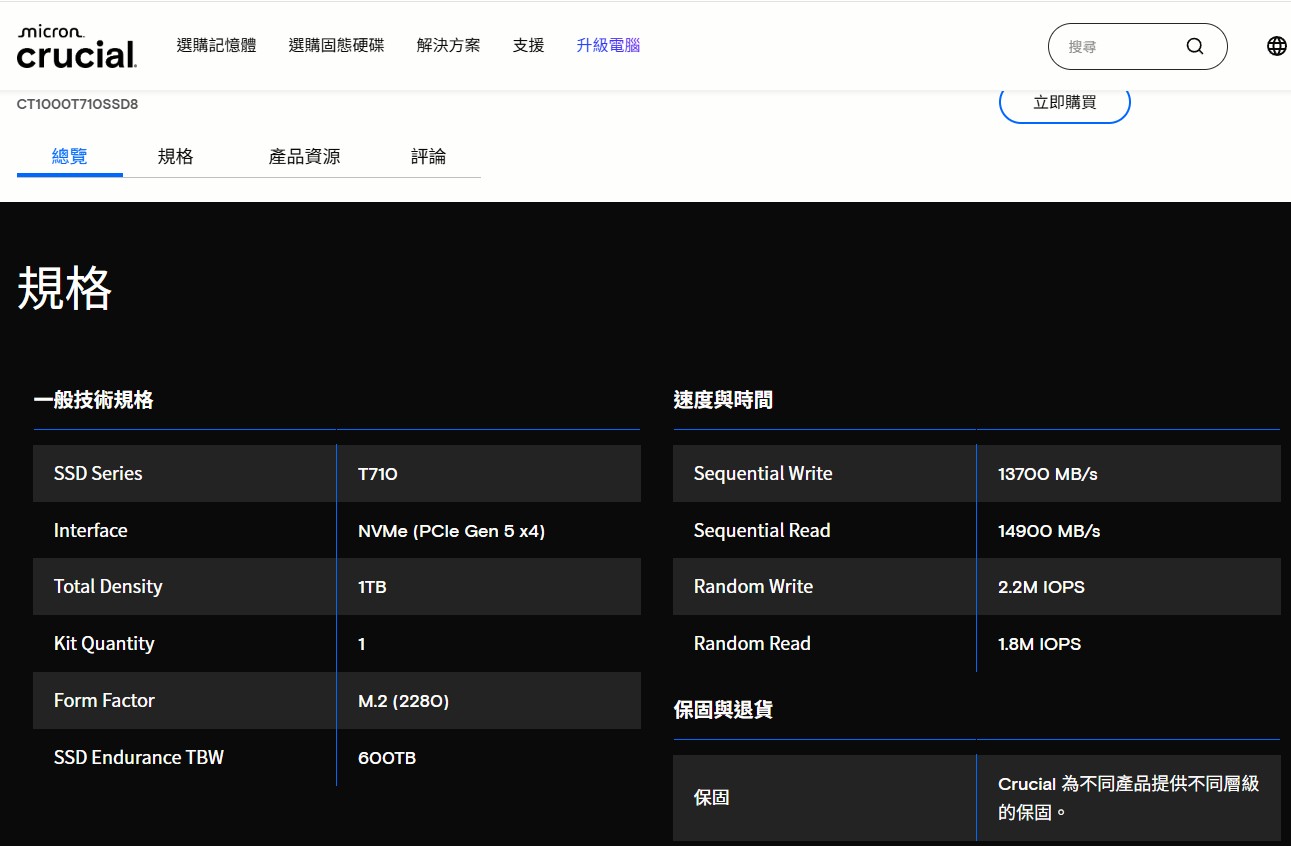Viewport: 1291px width, 846px height.
Task: Click the NVMe (PCIe Gen 5 x4) value
Action: 451,531
